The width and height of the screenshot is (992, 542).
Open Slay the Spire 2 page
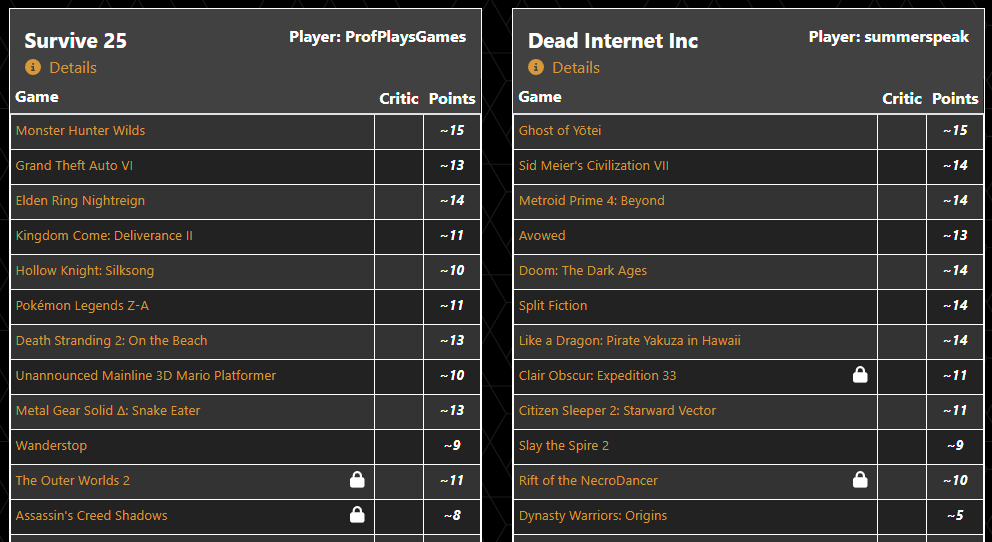pos(564,446)
